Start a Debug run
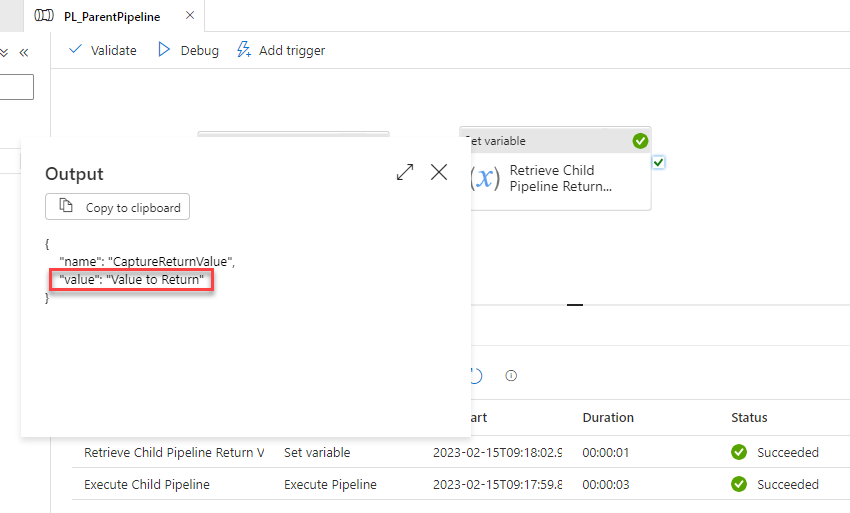 (x=188, y=50)
